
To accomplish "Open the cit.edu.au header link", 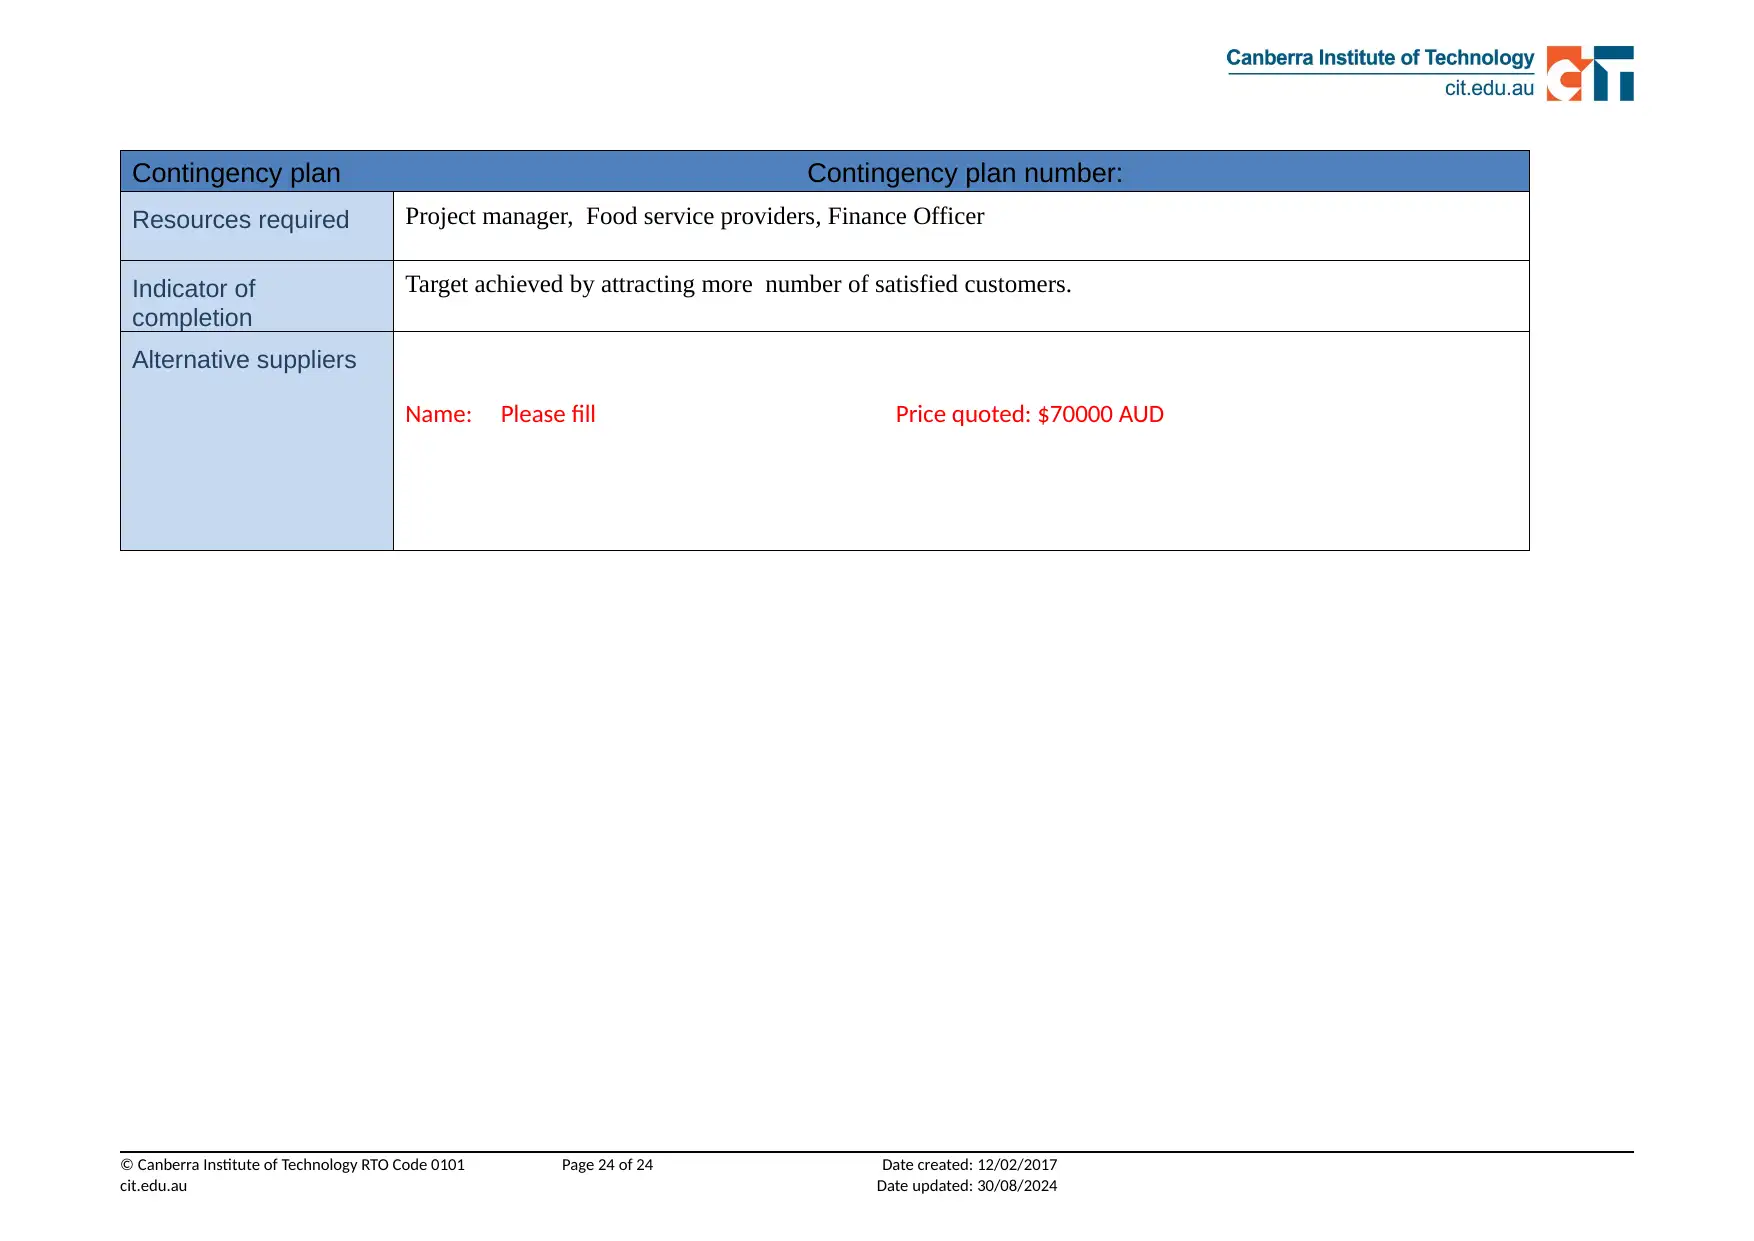I will pyautogui.click(x=1489, y=88).
